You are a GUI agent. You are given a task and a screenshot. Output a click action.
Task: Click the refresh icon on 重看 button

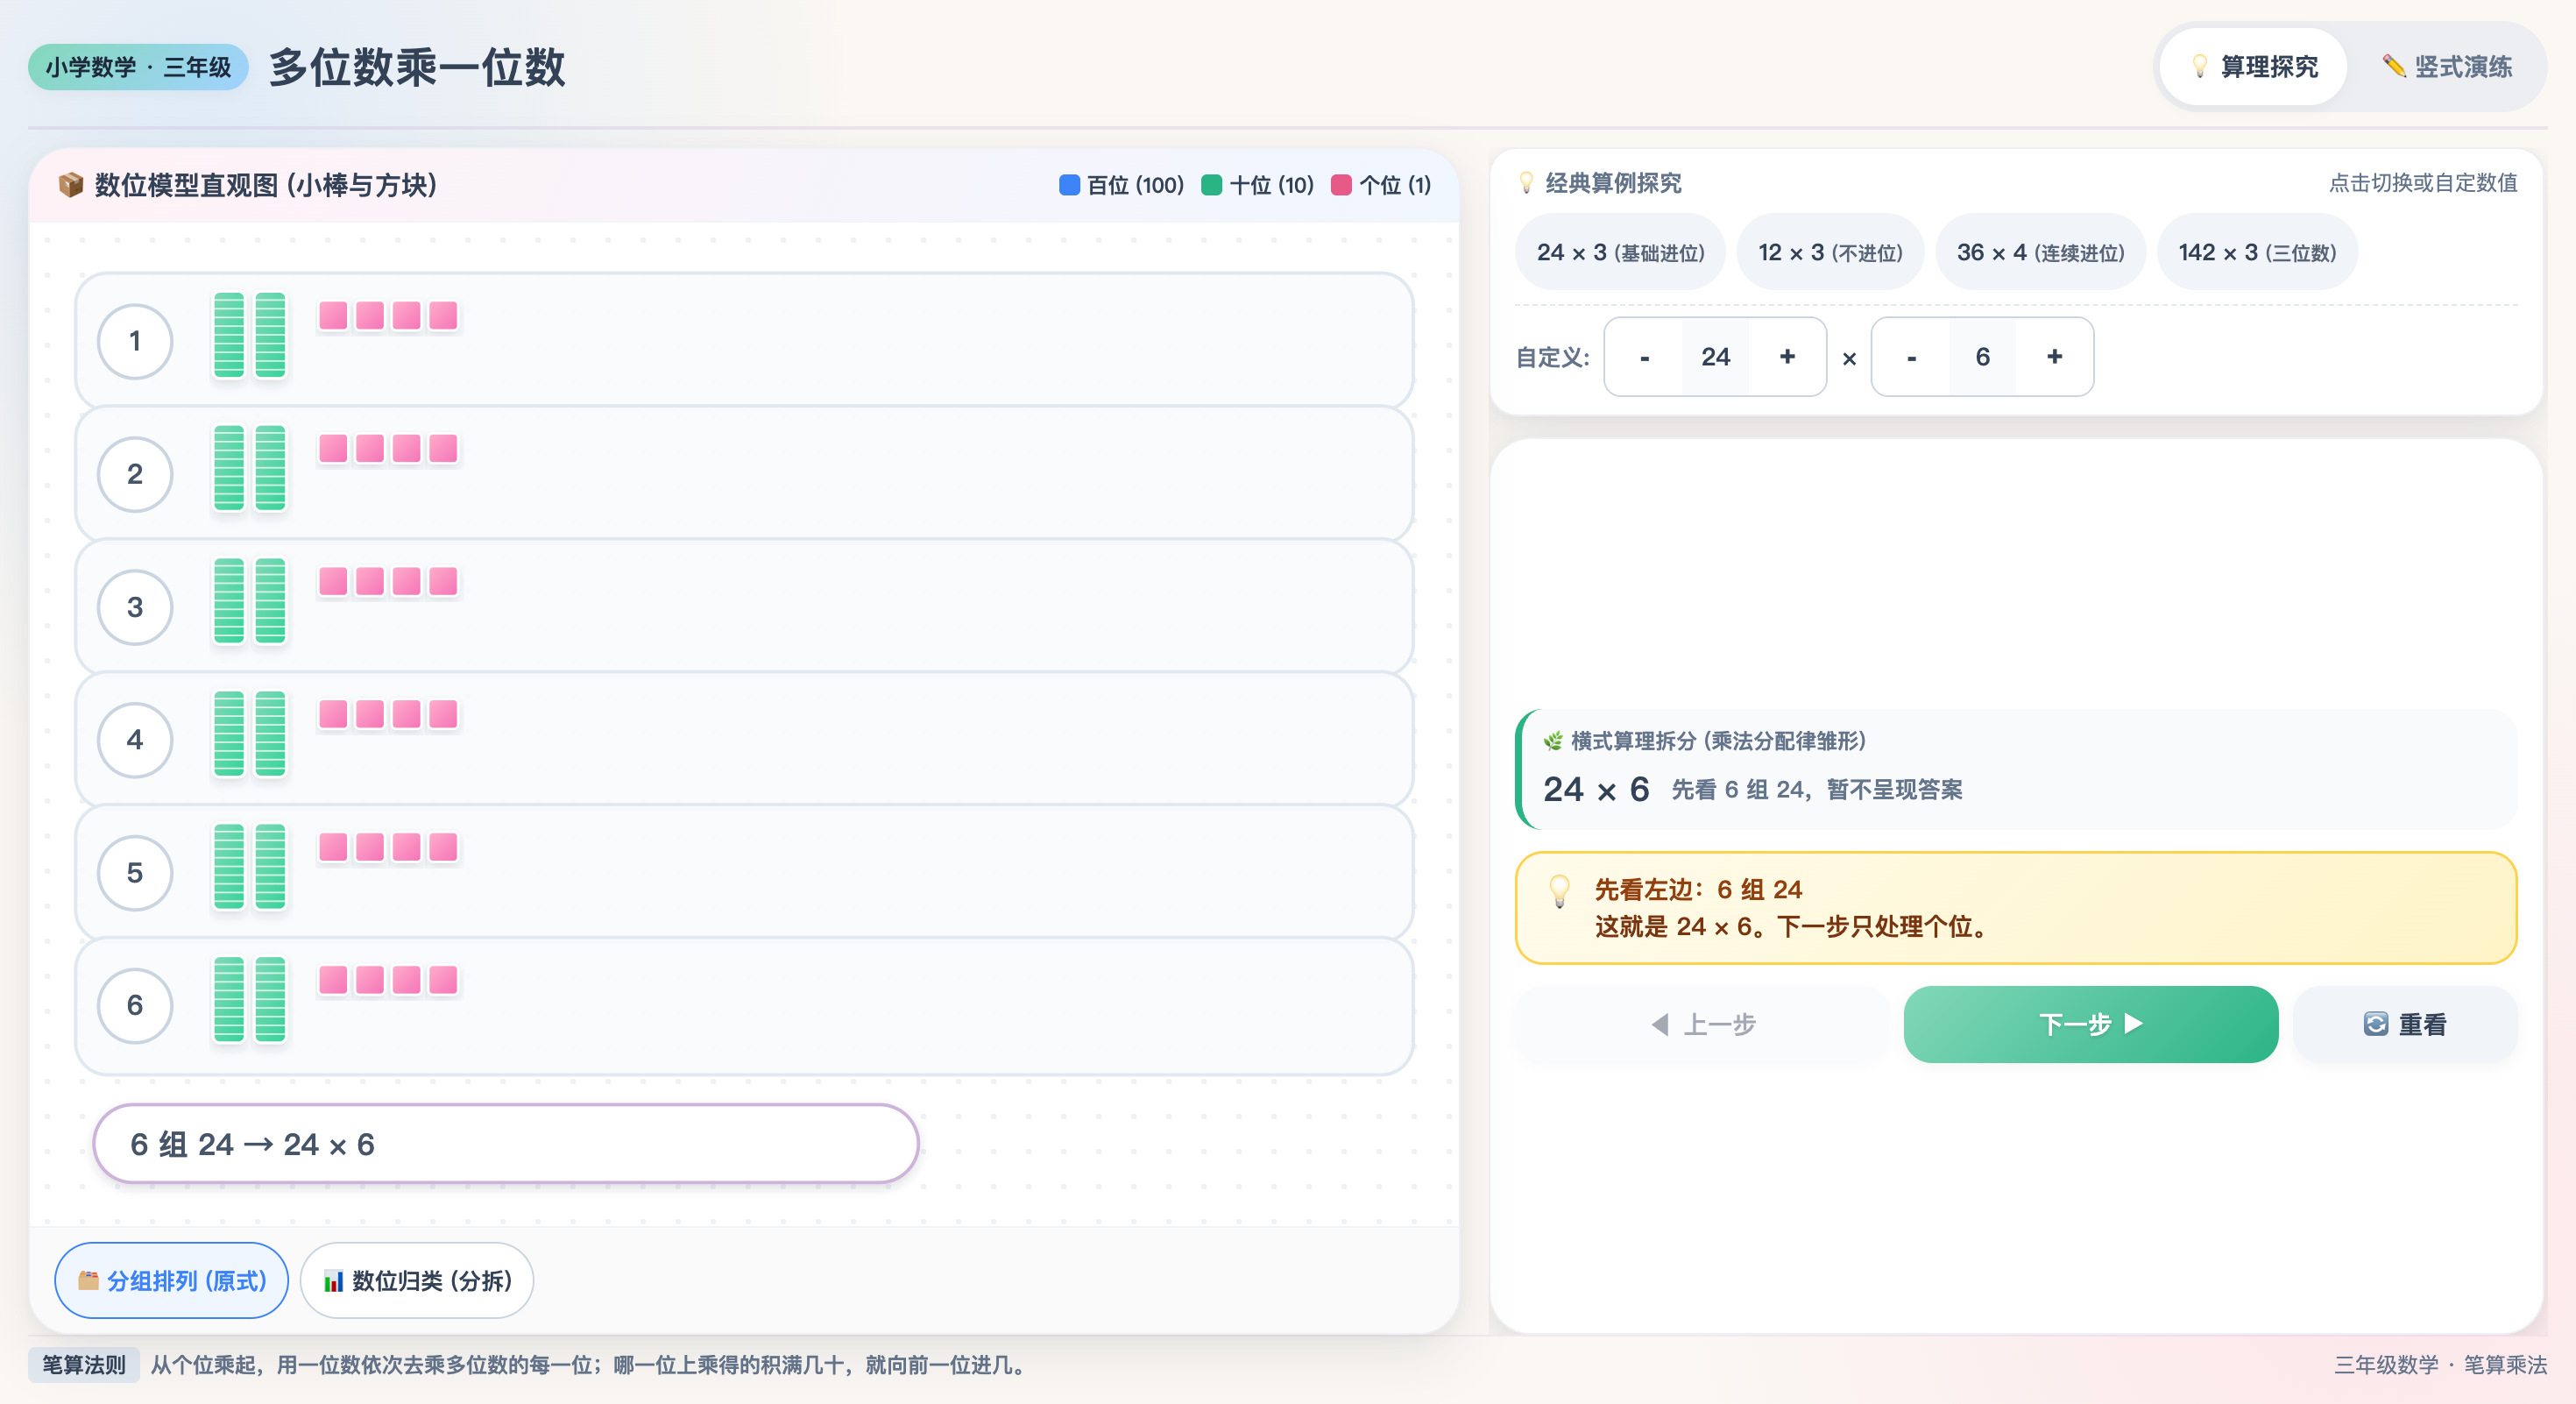pyautogui.click(x=2375, y=1024)
